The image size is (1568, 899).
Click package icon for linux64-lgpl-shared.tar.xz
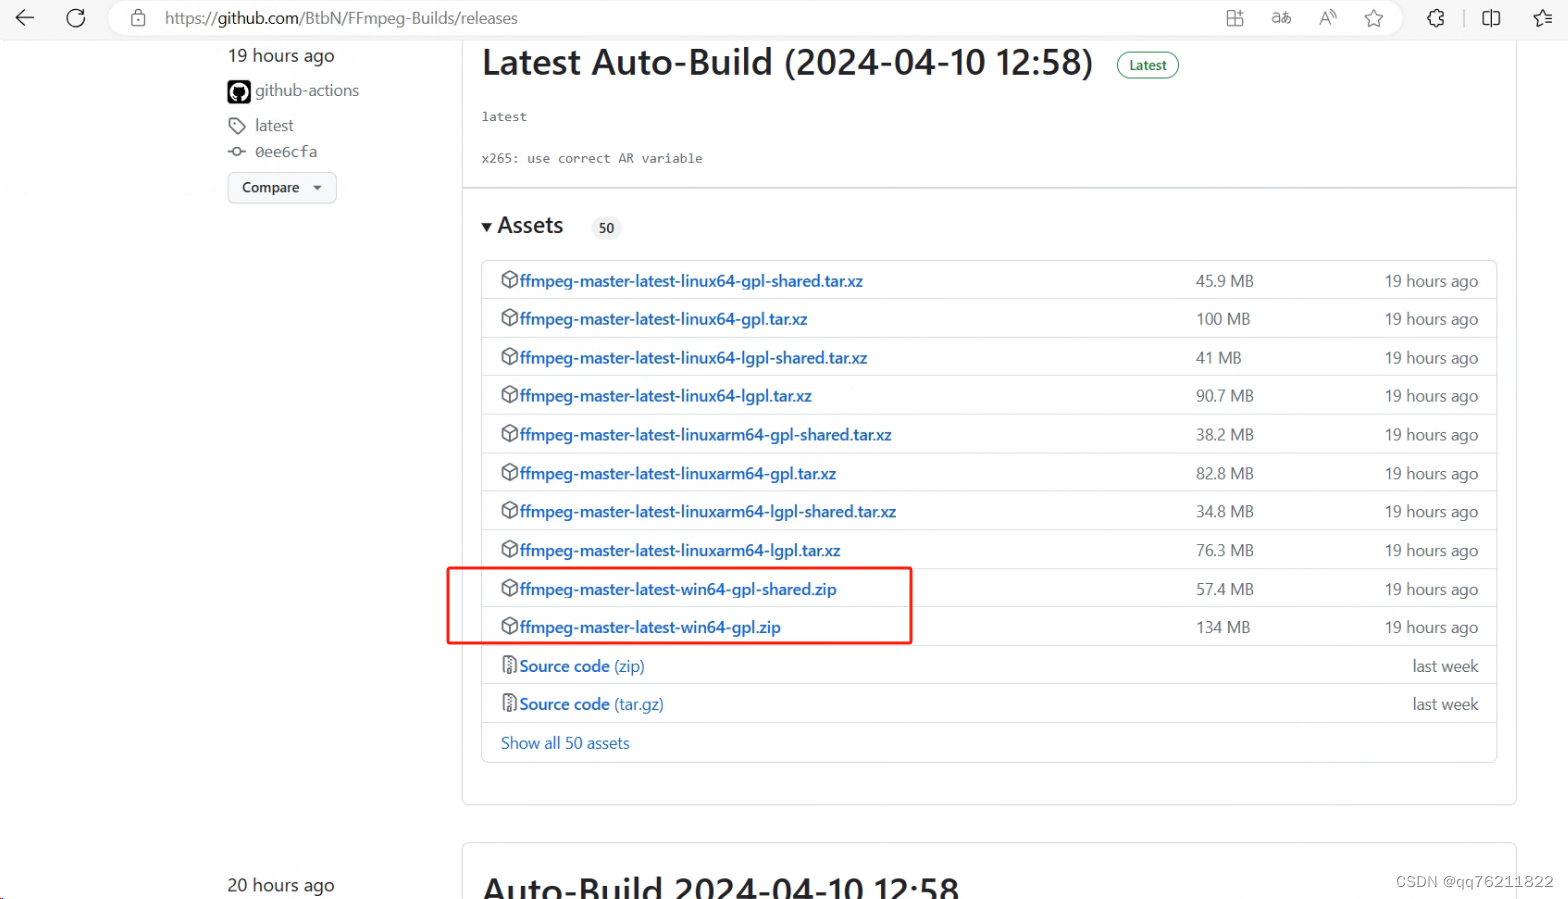[509, 357]
